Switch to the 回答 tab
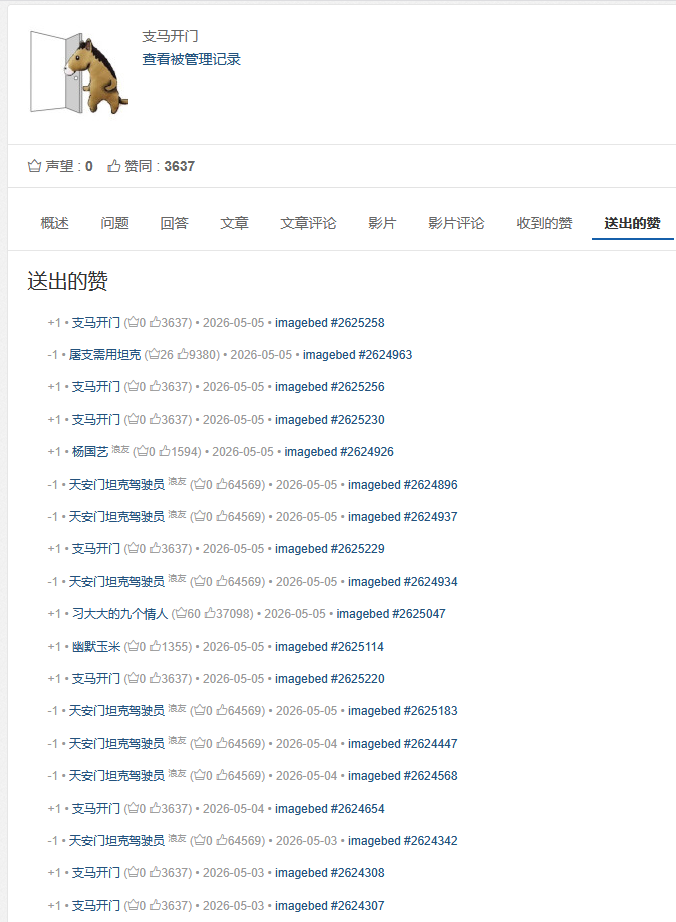The image size is (676, 922). click(x=175, y=223)
